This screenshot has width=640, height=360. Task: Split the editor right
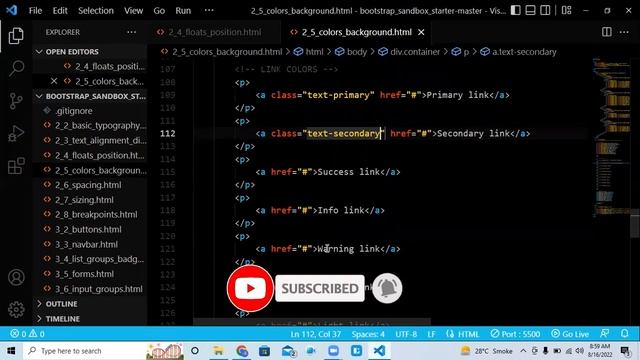point(607,32)
